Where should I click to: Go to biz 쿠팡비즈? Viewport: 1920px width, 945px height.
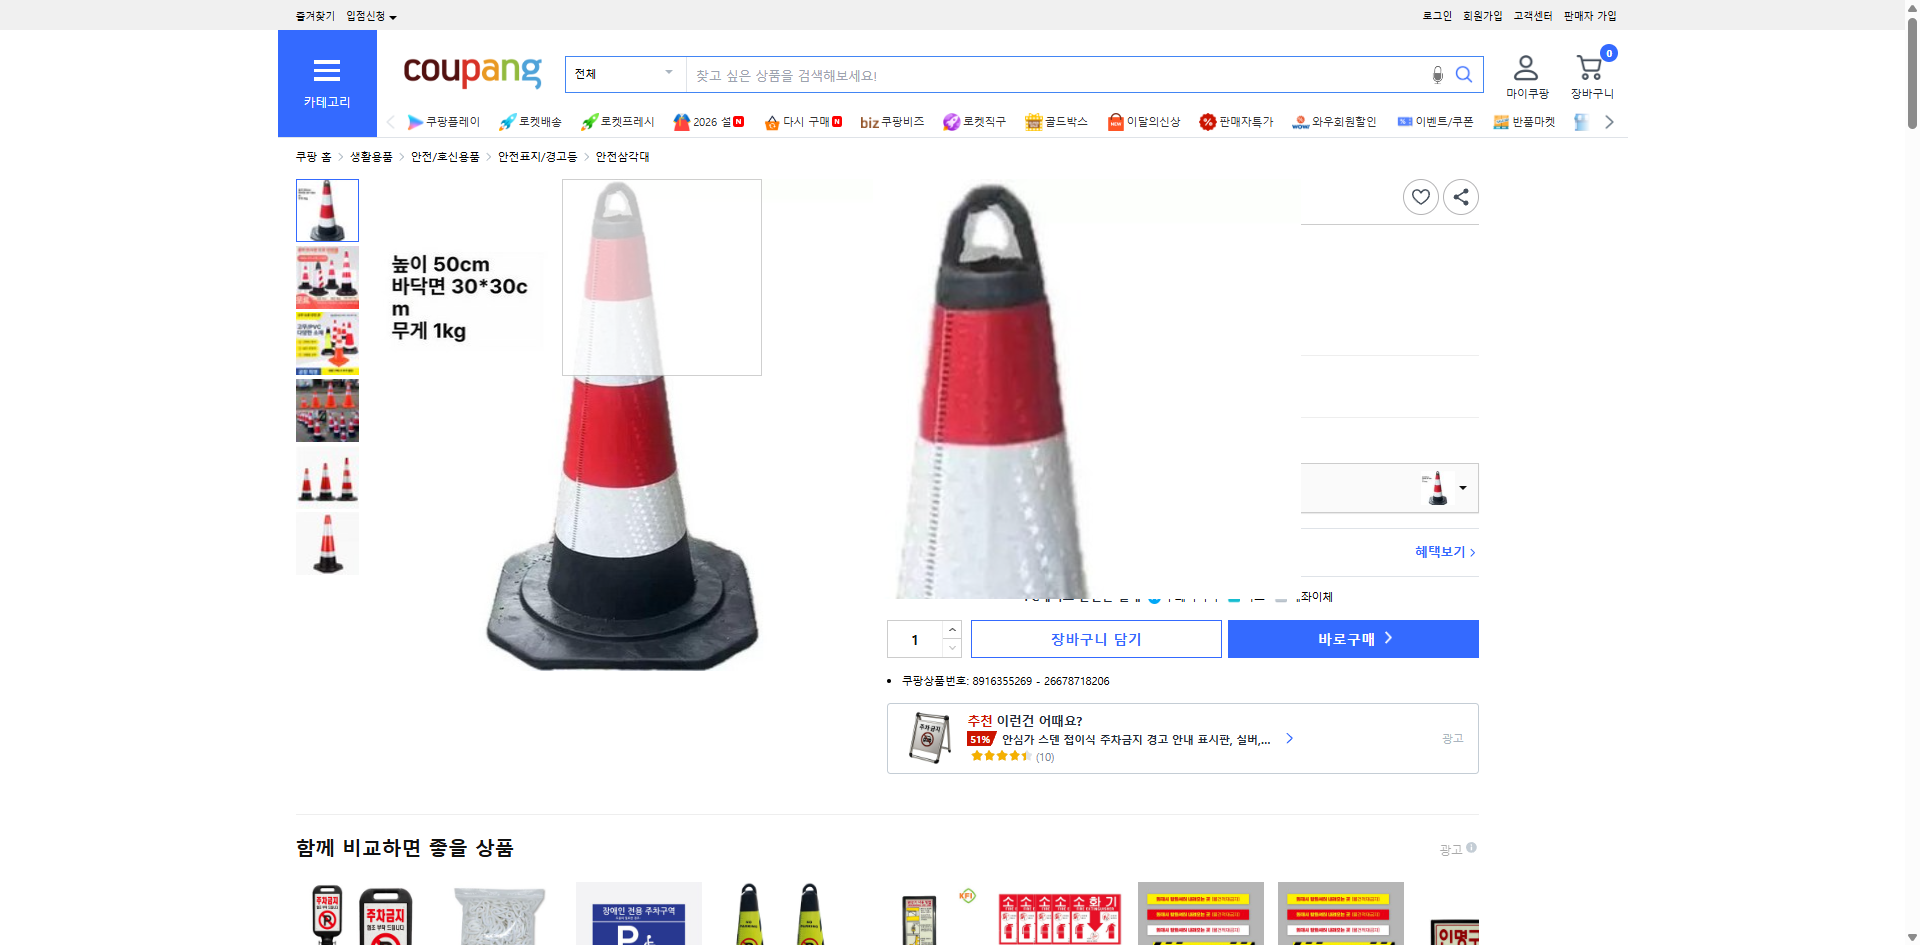[892, 122]
